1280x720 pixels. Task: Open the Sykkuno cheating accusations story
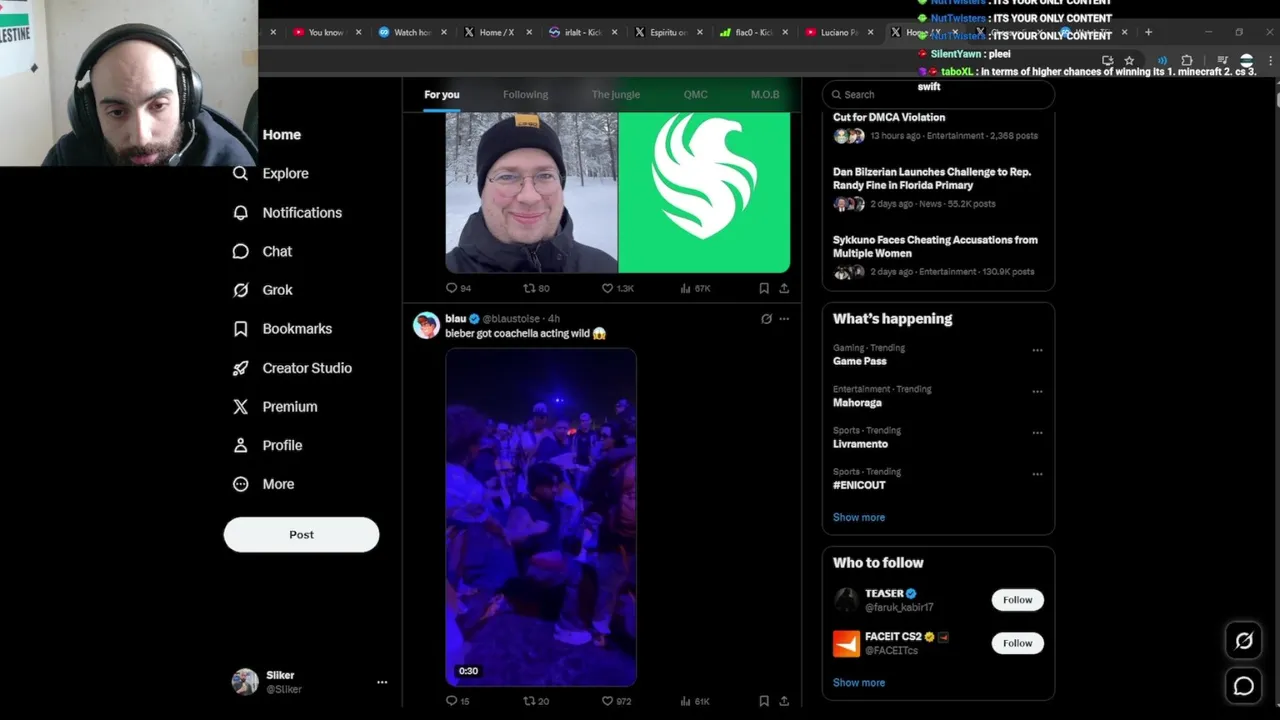(938, 256)
